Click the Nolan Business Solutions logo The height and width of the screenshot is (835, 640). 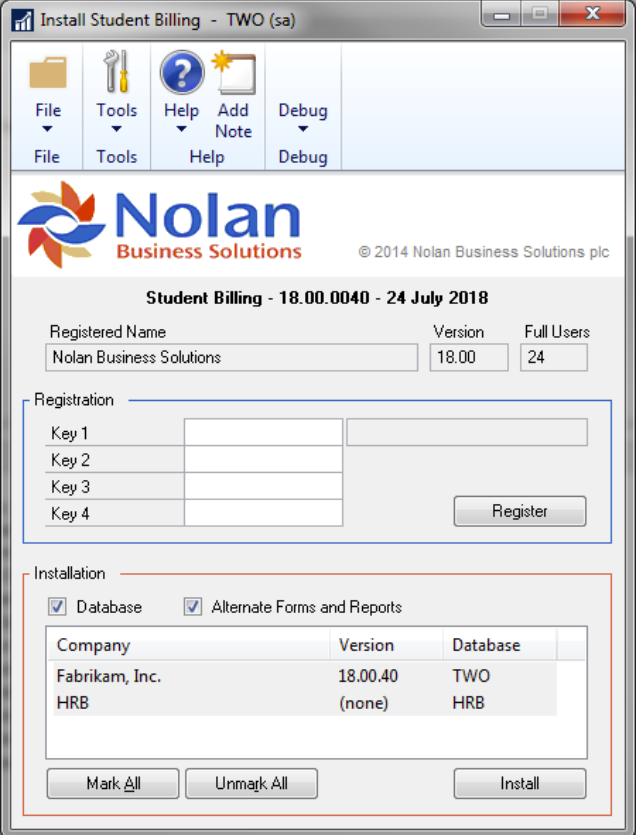pyautogui.click(x=160, y=224)
